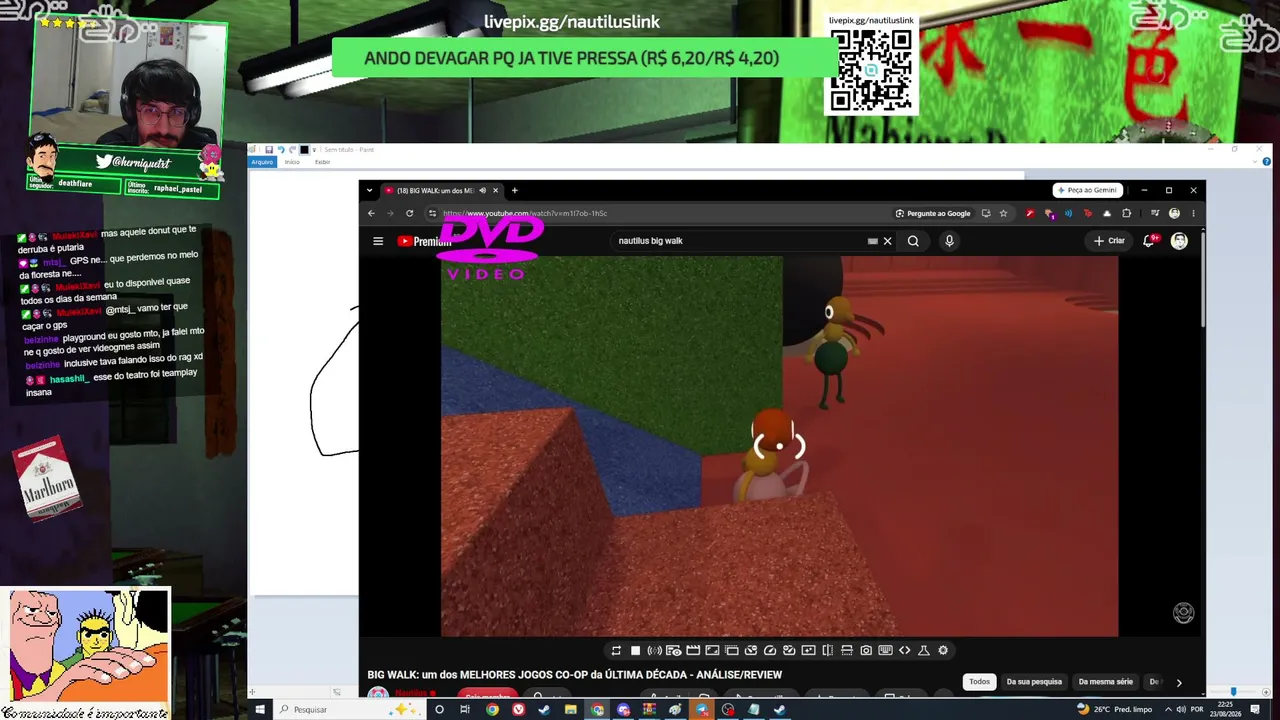The image size is (1280, 720).
Task: Select the Da sua pesquisa filter chip
Action: pos(1034,682)
